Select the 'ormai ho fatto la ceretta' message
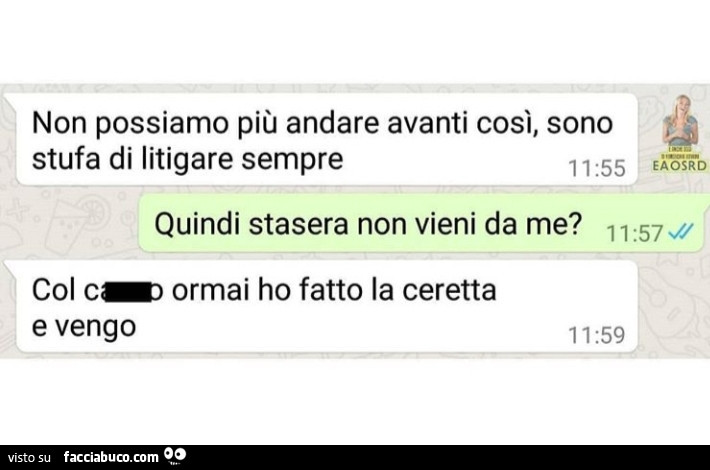This screenshot has width=710, height=470. [x=327, y=307]
